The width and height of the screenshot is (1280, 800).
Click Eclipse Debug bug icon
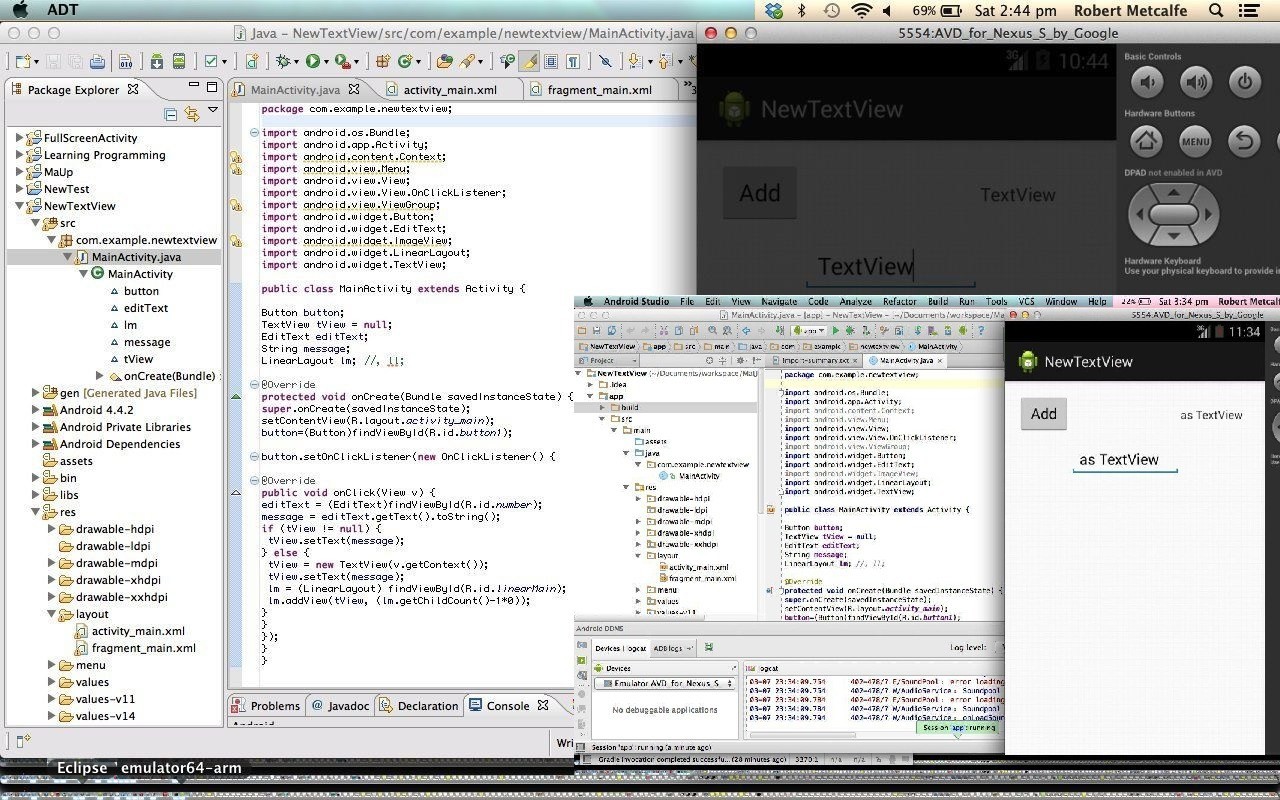(x=283, y=61)
